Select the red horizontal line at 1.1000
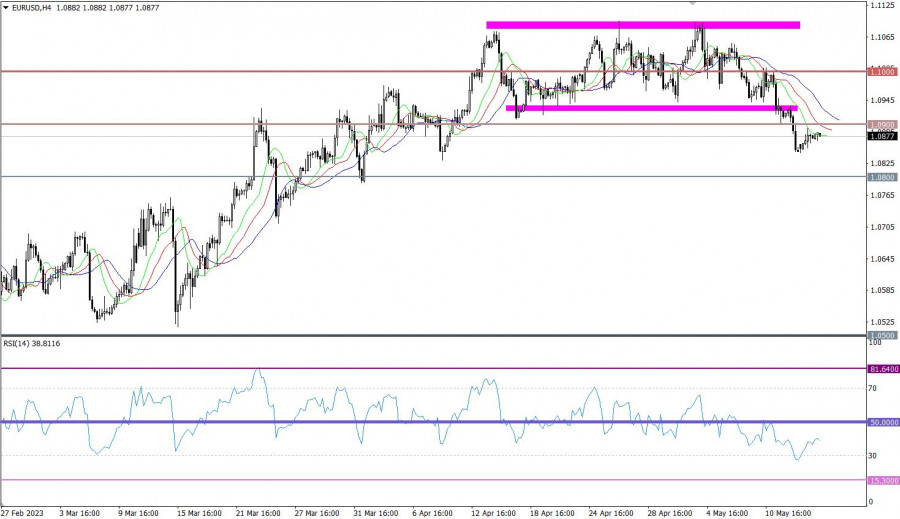Viewport: 900px width, 519px height. coord(433,72)
